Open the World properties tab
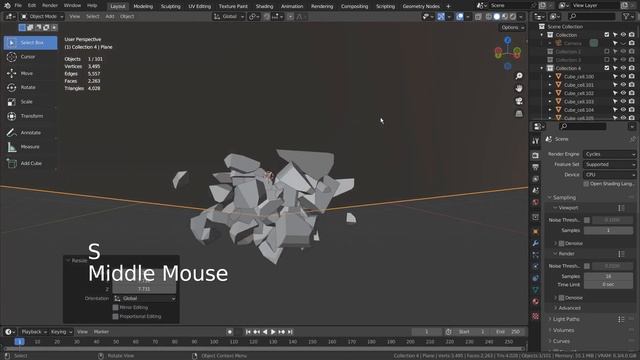 tap(536, 202)
